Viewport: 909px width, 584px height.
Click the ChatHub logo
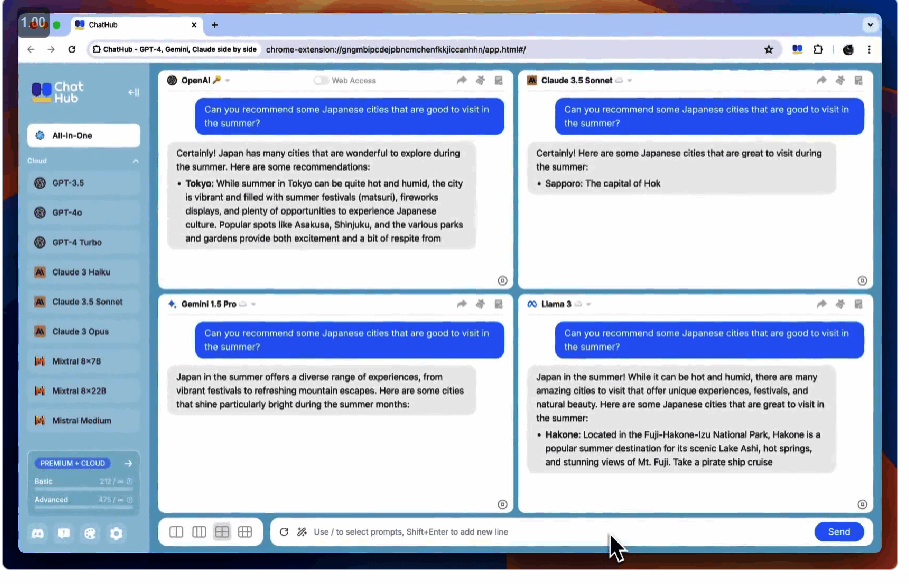(x=58, y=93)
